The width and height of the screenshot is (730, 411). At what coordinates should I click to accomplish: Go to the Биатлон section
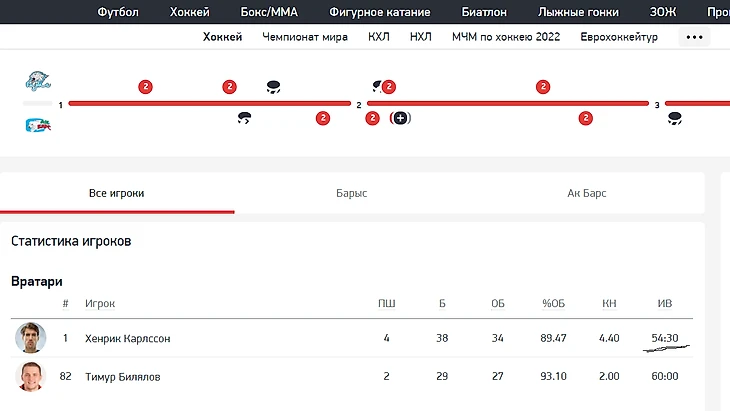pyautogui.click(x=484, y=12)
